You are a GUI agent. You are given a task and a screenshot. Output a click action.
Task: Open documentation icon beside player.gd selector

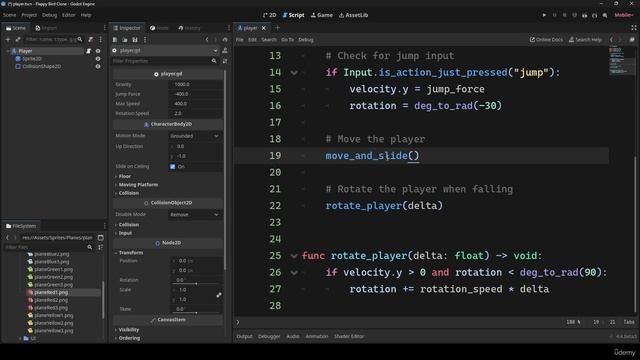tap(224, 51)
